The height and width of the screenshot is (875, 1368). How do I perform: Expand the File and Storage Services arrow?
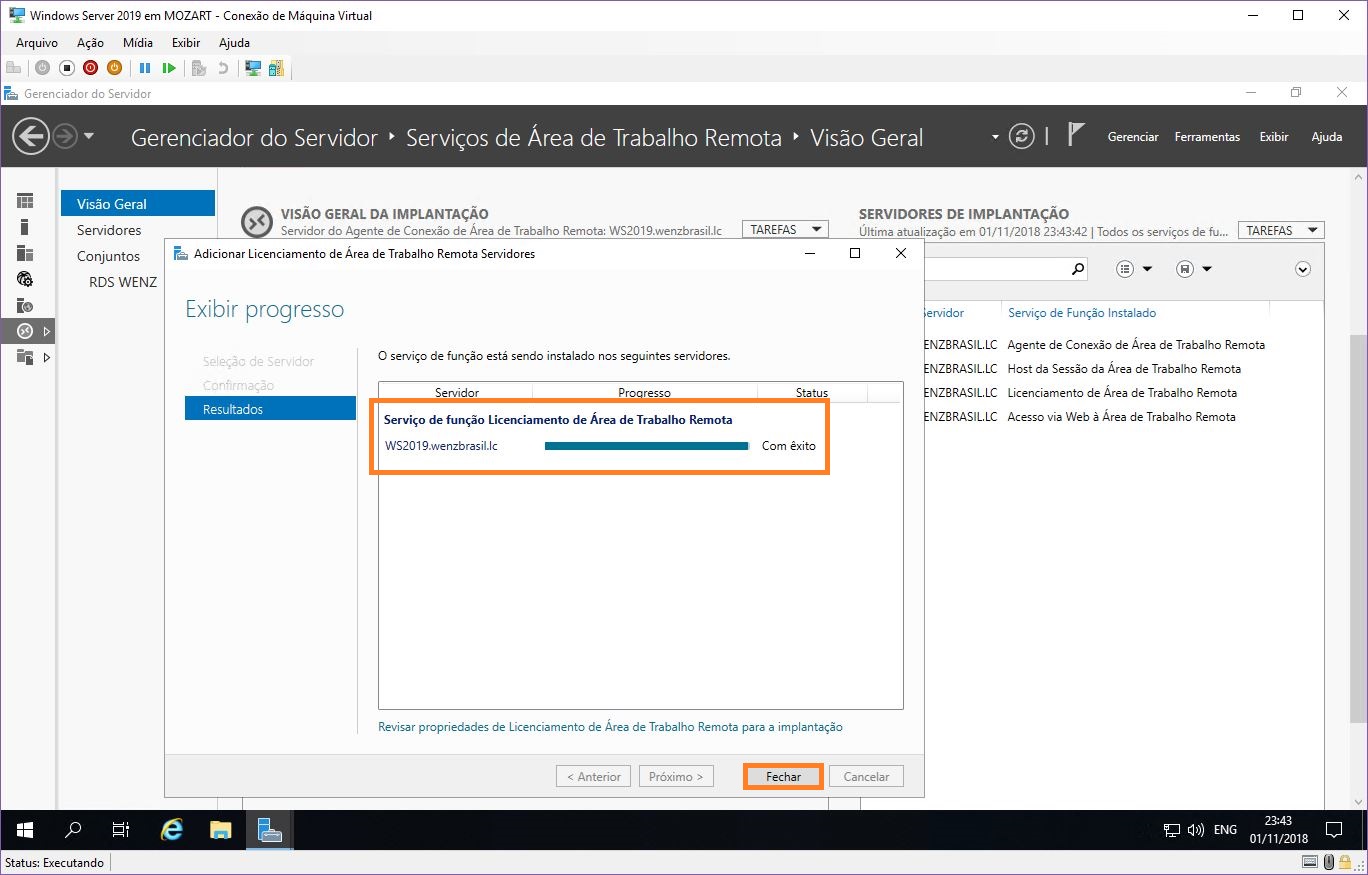[47, 357]
